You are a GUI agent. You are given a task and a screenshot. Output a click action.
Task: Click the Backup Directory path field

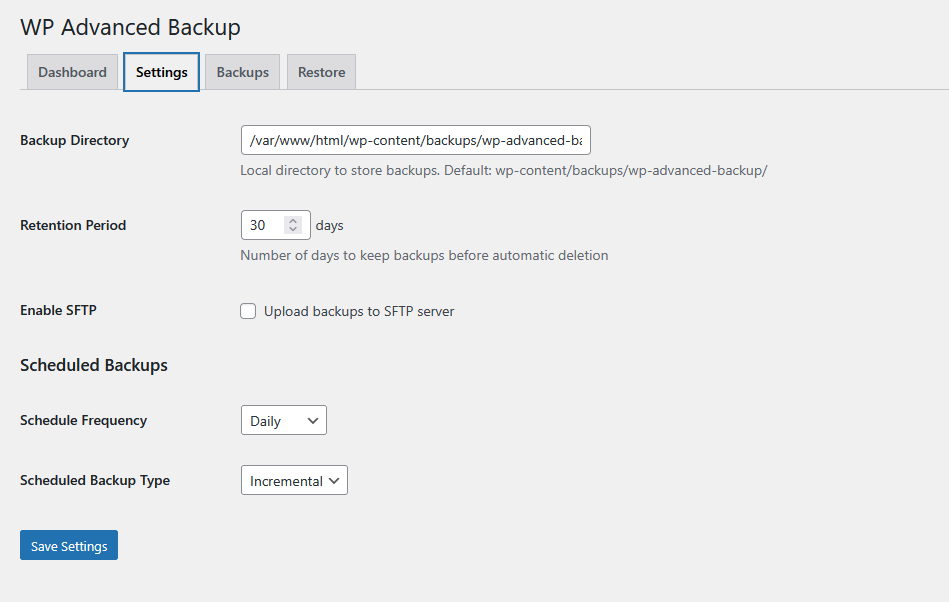[x=416, y=140]
